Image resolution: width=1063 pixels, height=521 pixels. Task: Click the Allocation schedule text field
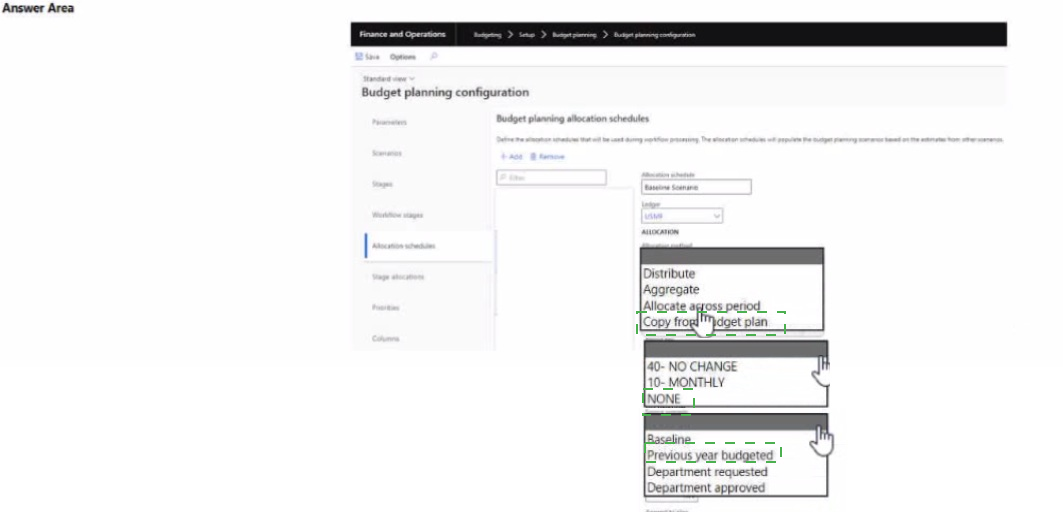tap(695, 187)
